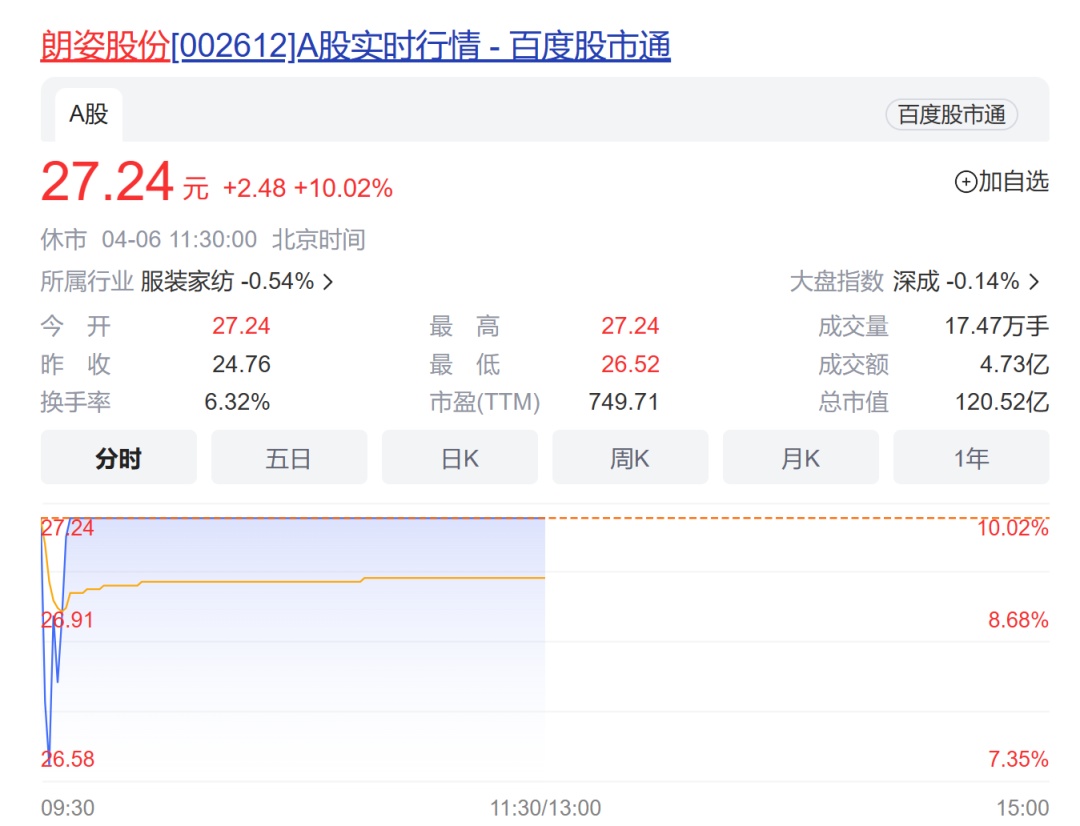This screenshot has width=1080, height=826.
Task: Click the chart axis label 26.58
Action: [x=68, y=759]
